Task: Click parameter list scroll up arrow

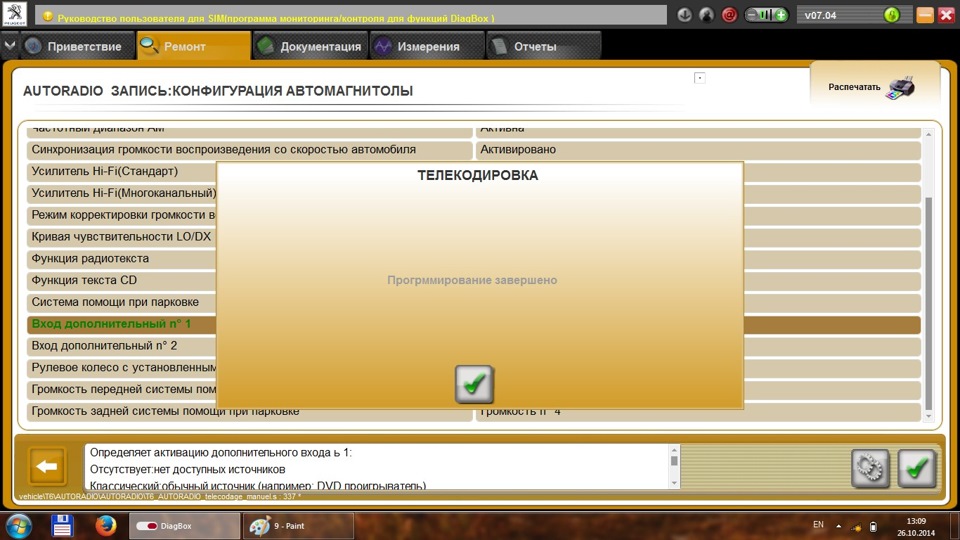Action: pos(929,134)
